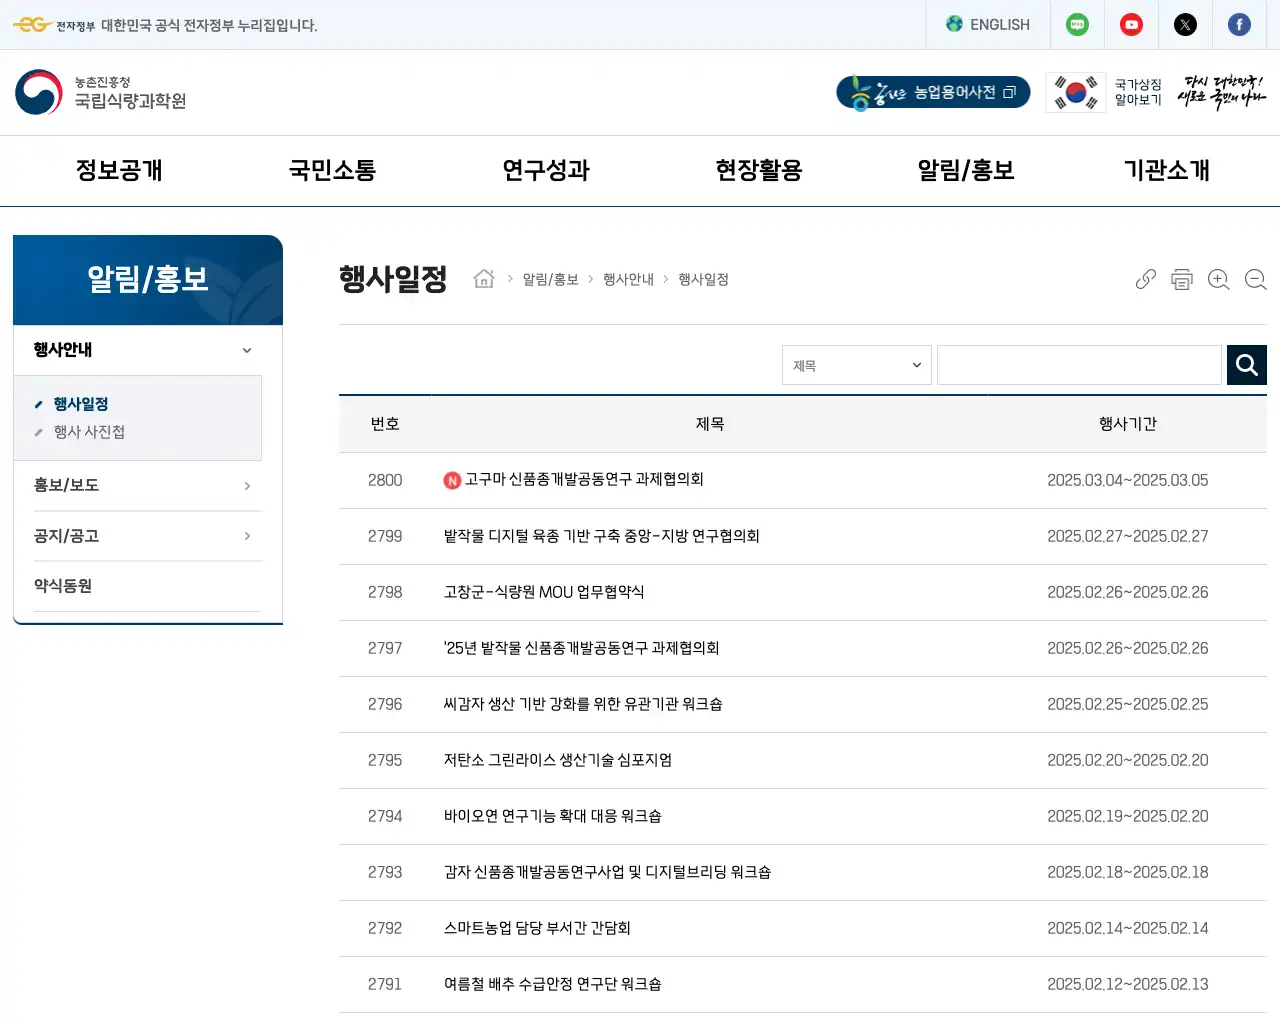Screen dimensions: 1280x1024
Task: Open the 농업용어사전 banner
Action: [933, 92]
